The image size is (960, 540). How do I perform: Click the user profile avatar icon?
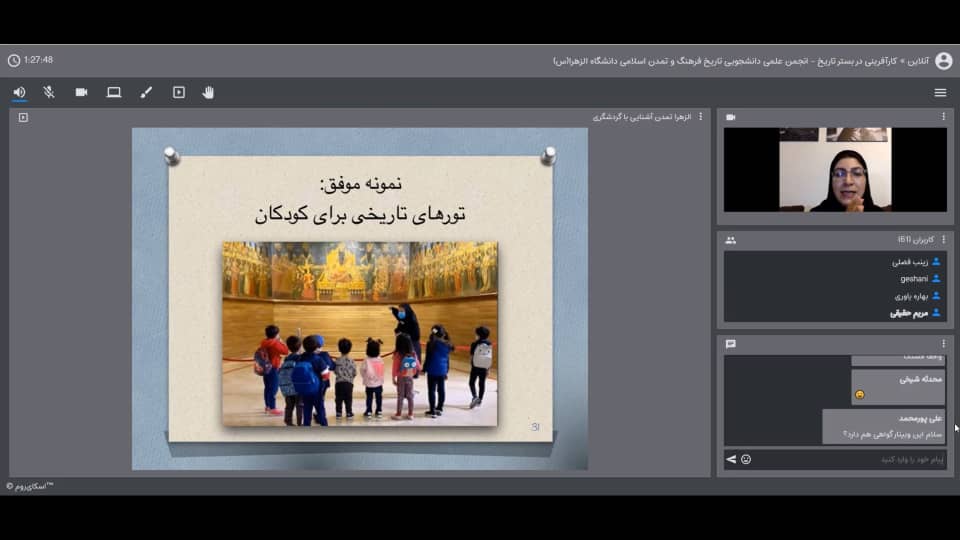(943, 61)
